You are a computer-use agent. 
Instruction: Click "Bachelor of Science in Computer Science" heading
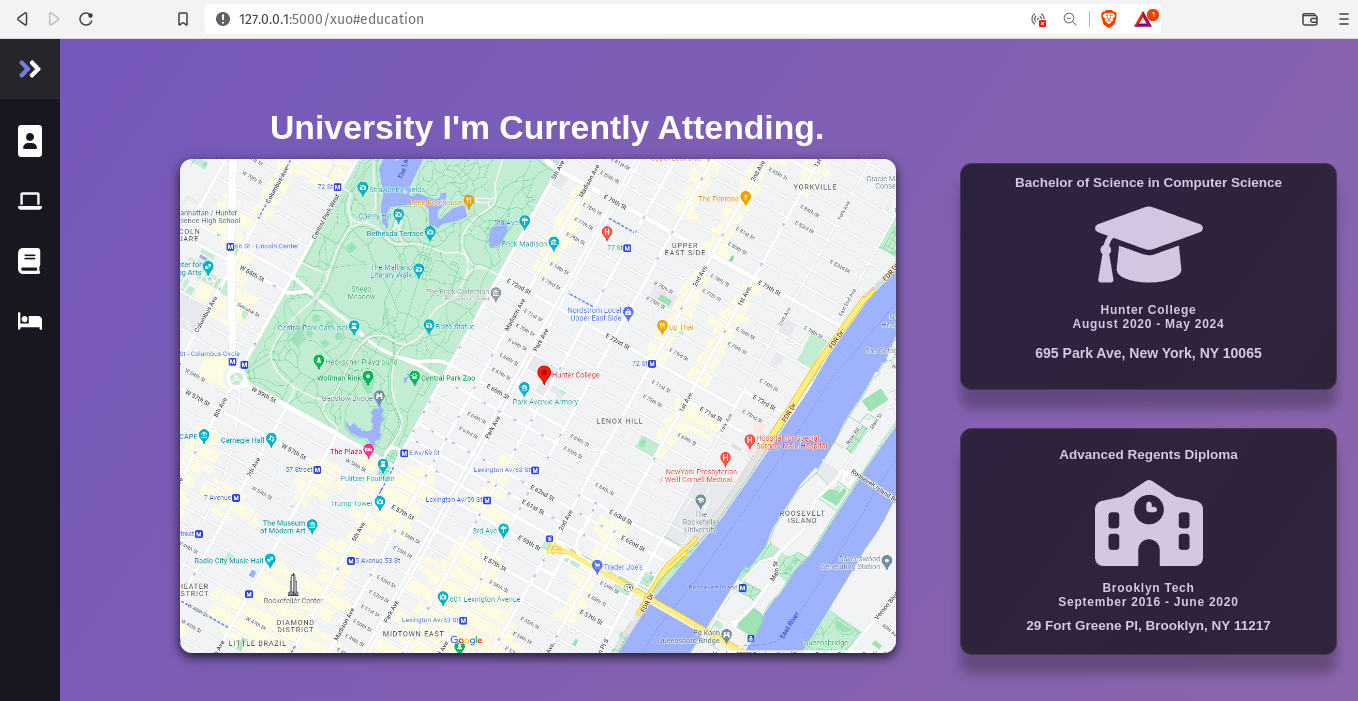click(1148, 182)
